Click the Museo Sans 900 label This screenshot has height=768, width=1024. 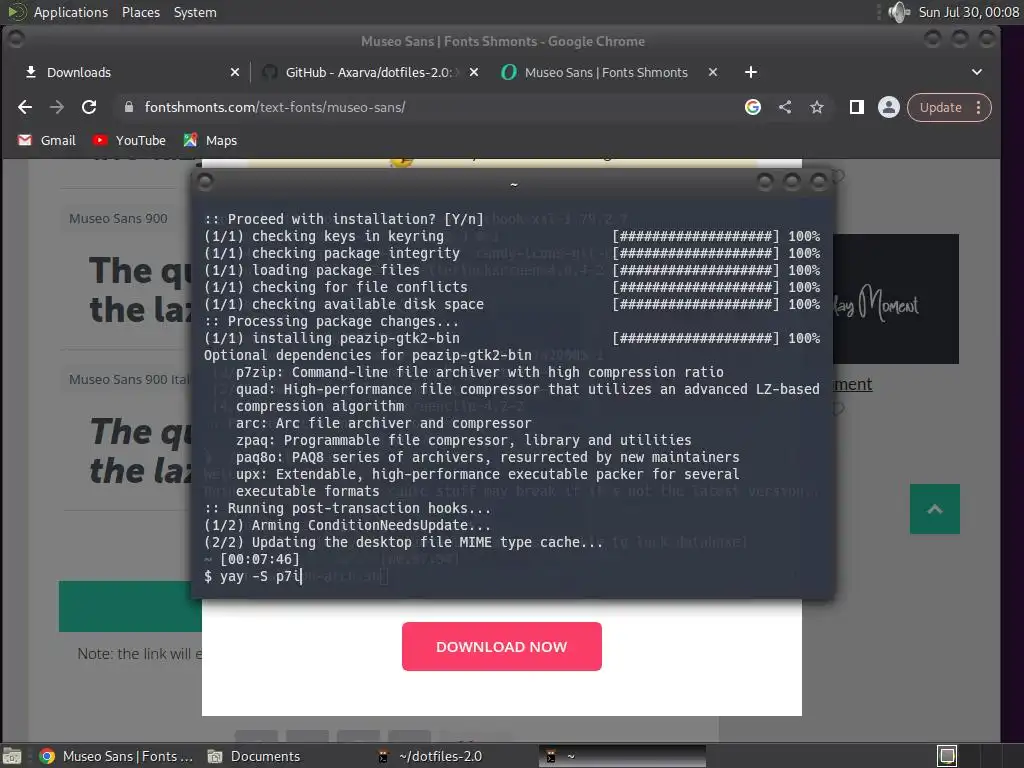pos(118,218)
